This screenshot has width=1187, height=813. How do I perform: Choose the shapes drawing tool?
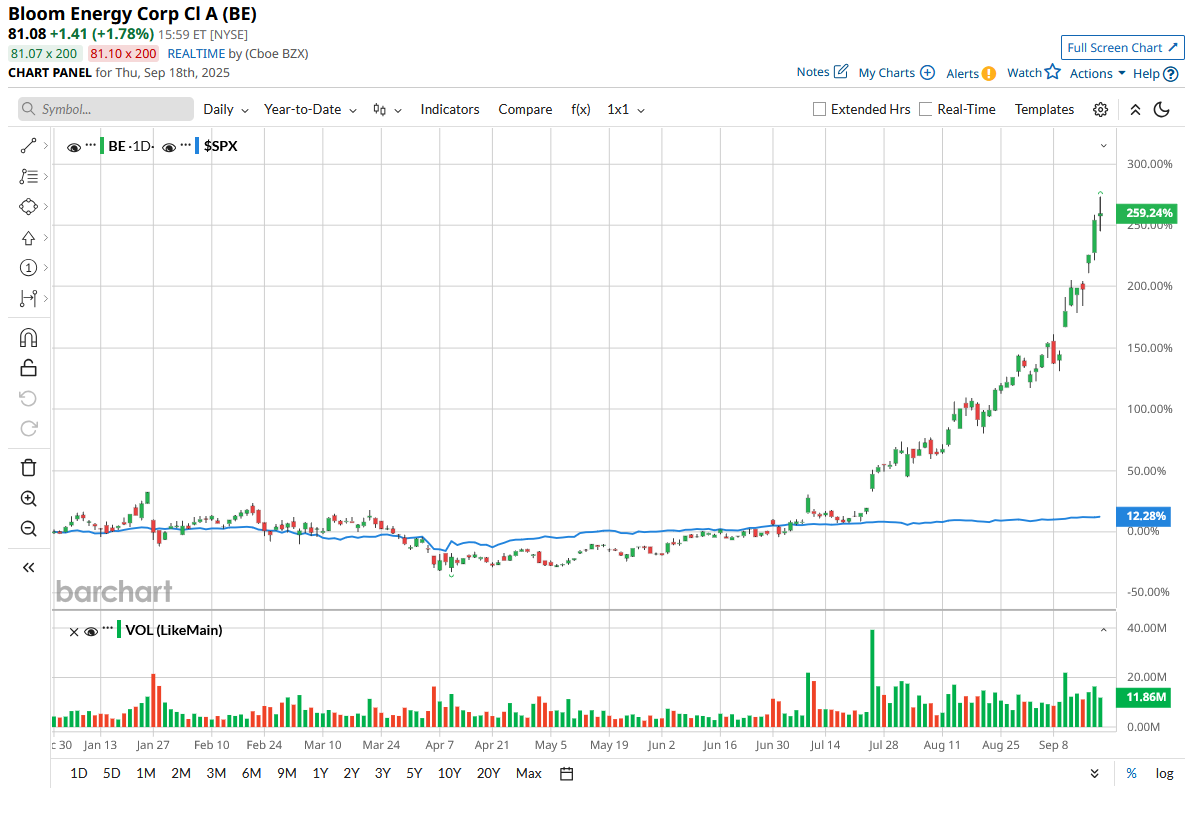[28, 207]
